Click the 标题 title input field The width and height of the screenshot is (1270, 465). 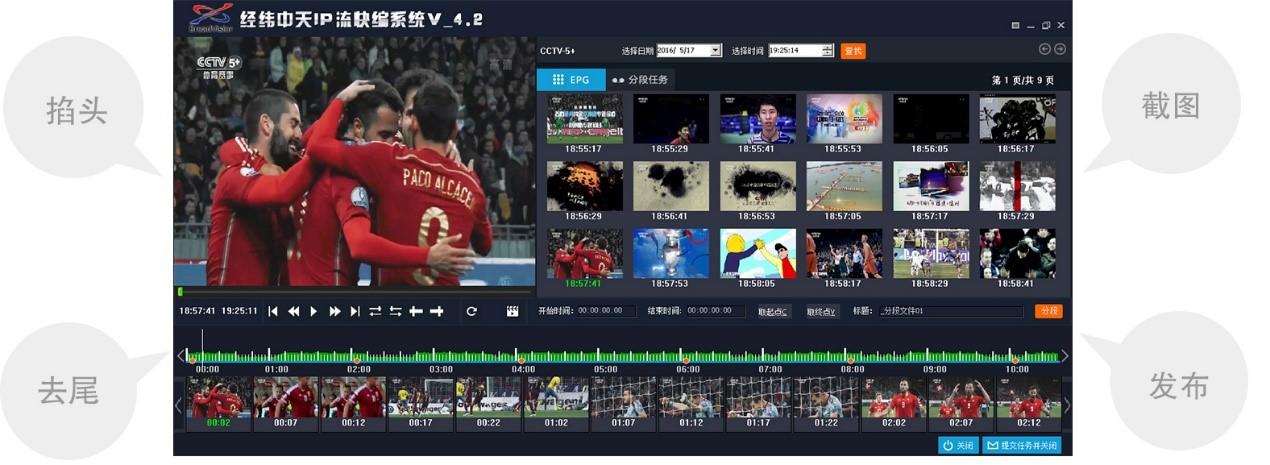pos(950,311)
